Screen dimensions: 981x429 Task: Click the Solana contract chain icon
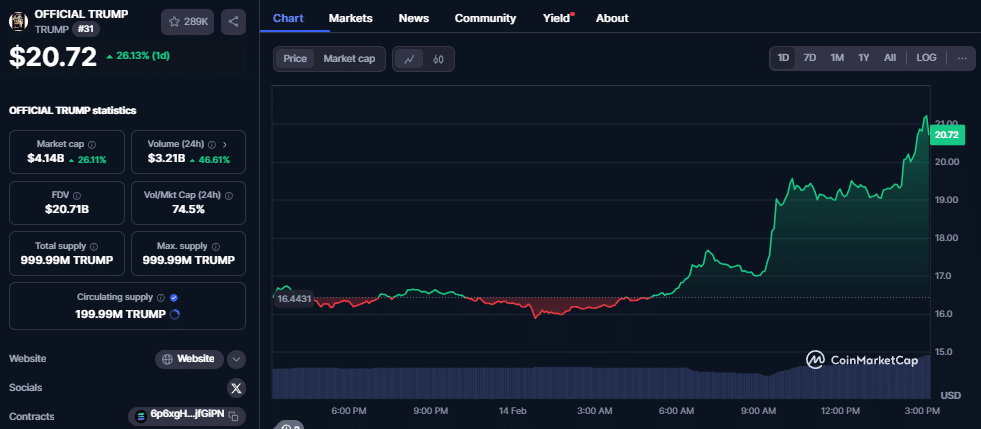click(141, 416)
